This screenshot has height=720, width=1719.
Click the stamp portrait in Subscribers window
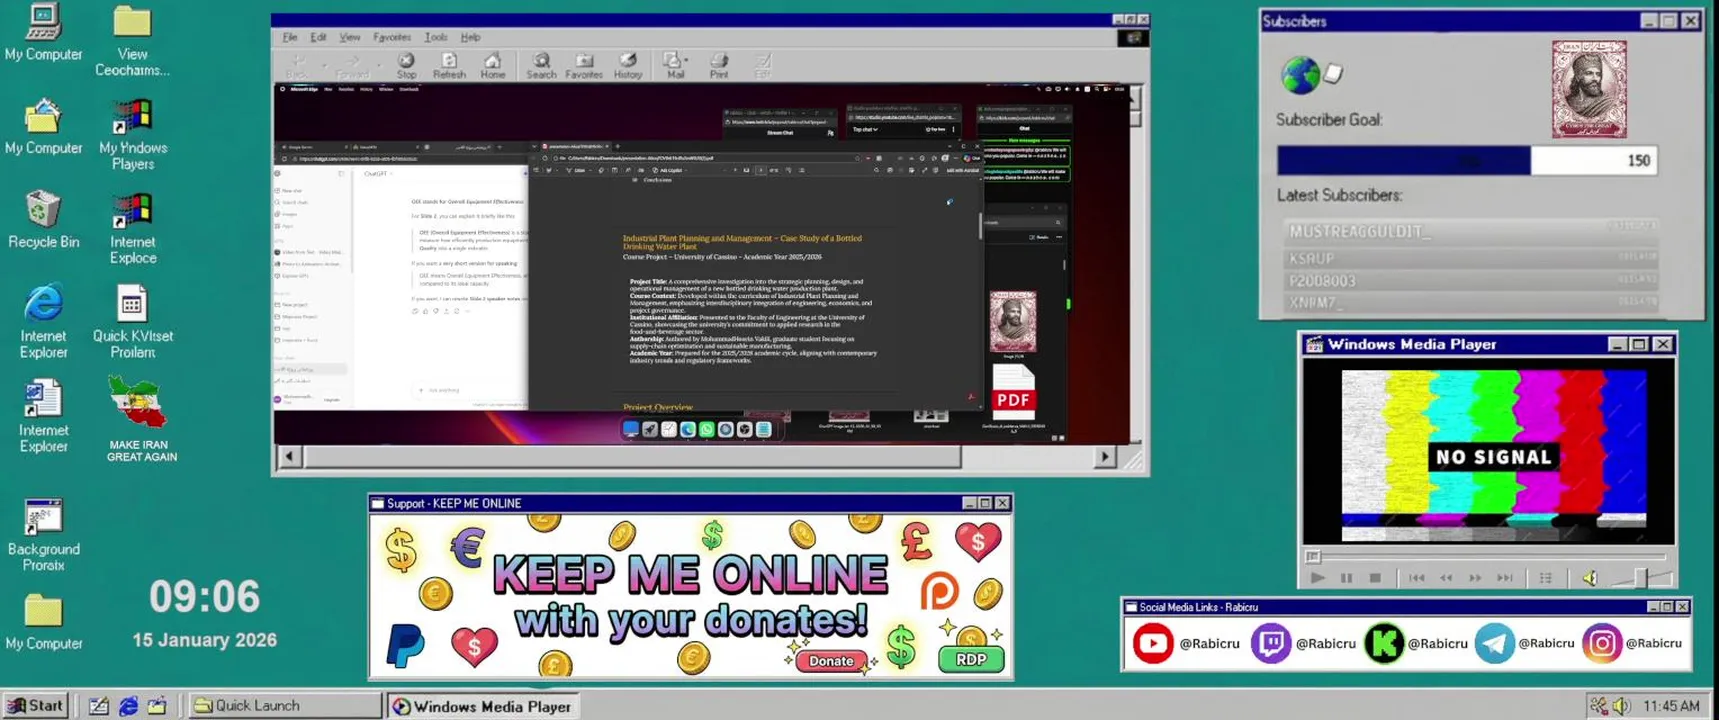pos(1588,89)
